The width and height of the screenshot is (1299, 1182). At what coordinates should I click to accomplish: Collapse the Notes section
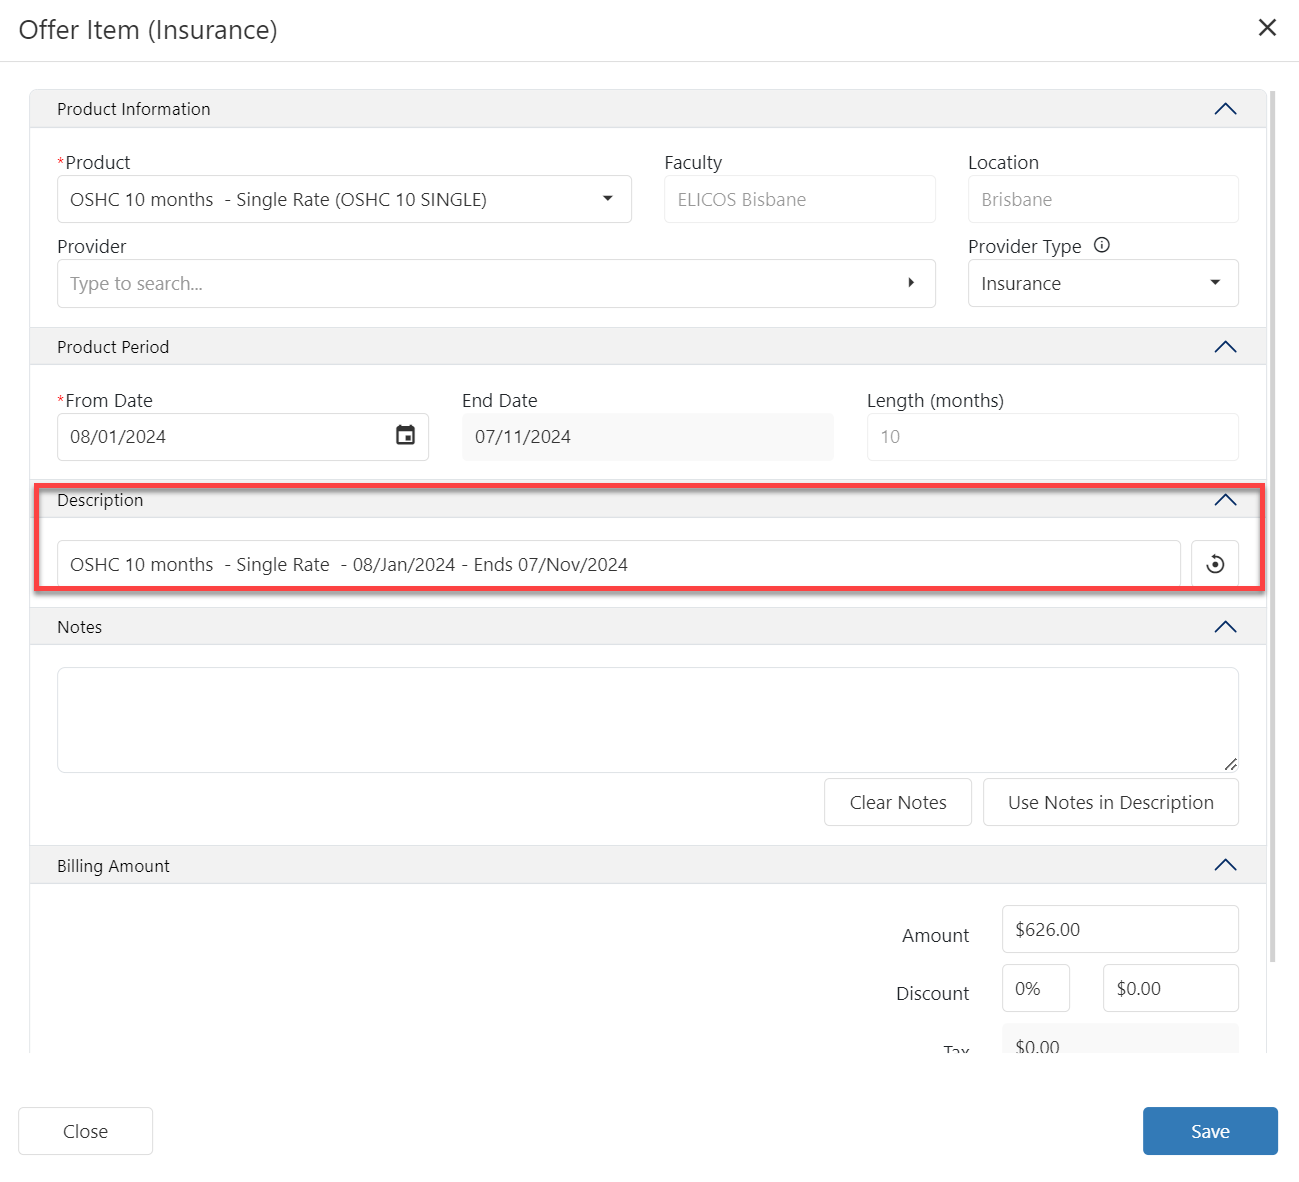[x=1225, y=627]
